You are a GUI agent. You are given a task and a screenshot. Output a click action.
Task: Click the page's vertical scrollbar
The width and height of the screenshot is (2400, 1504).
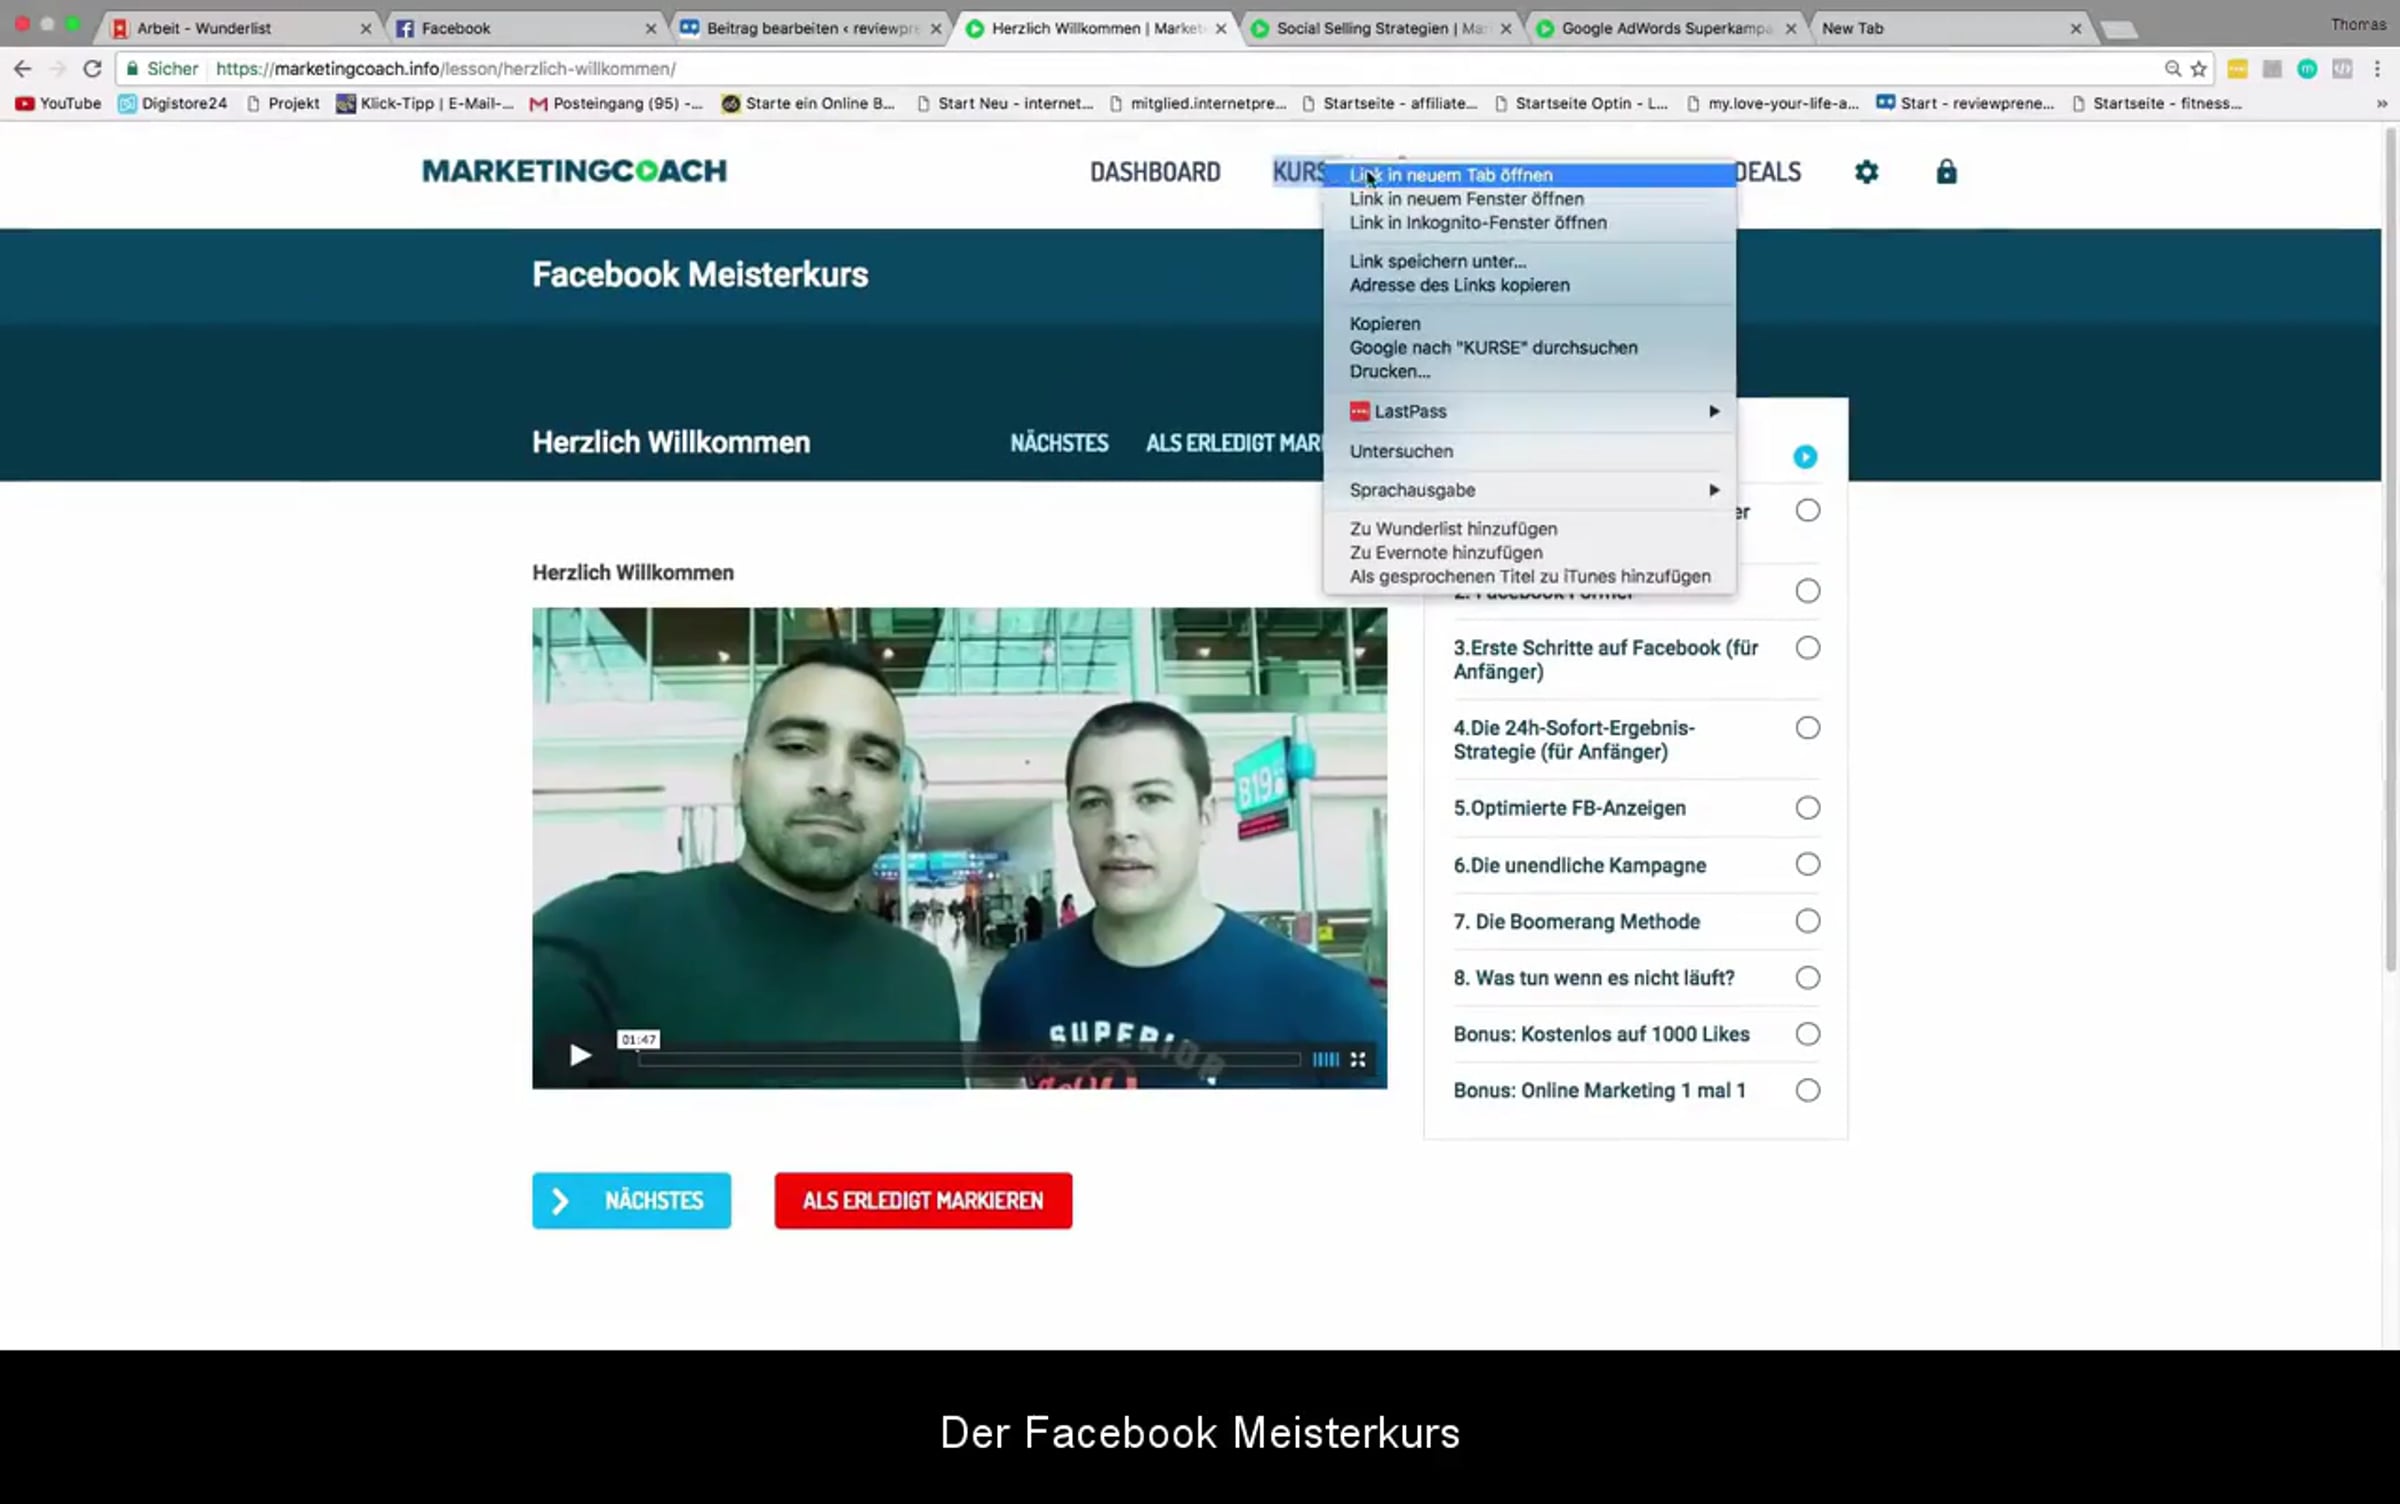[2390, 550]
